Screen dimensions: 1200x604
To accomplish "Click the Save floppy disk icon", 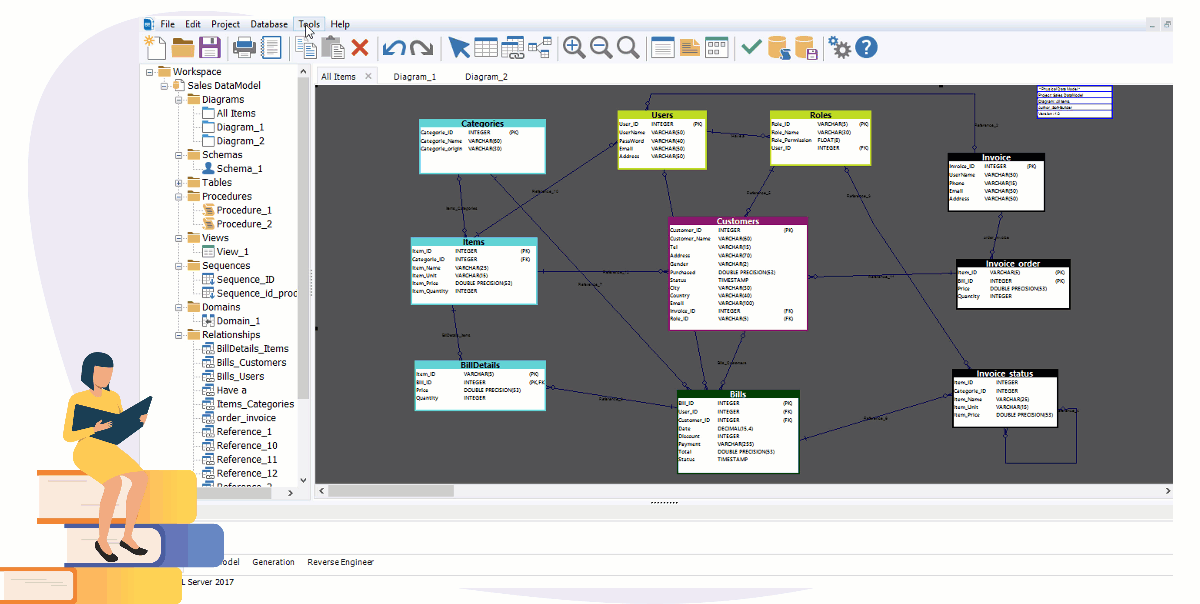I will click(209, 47).
